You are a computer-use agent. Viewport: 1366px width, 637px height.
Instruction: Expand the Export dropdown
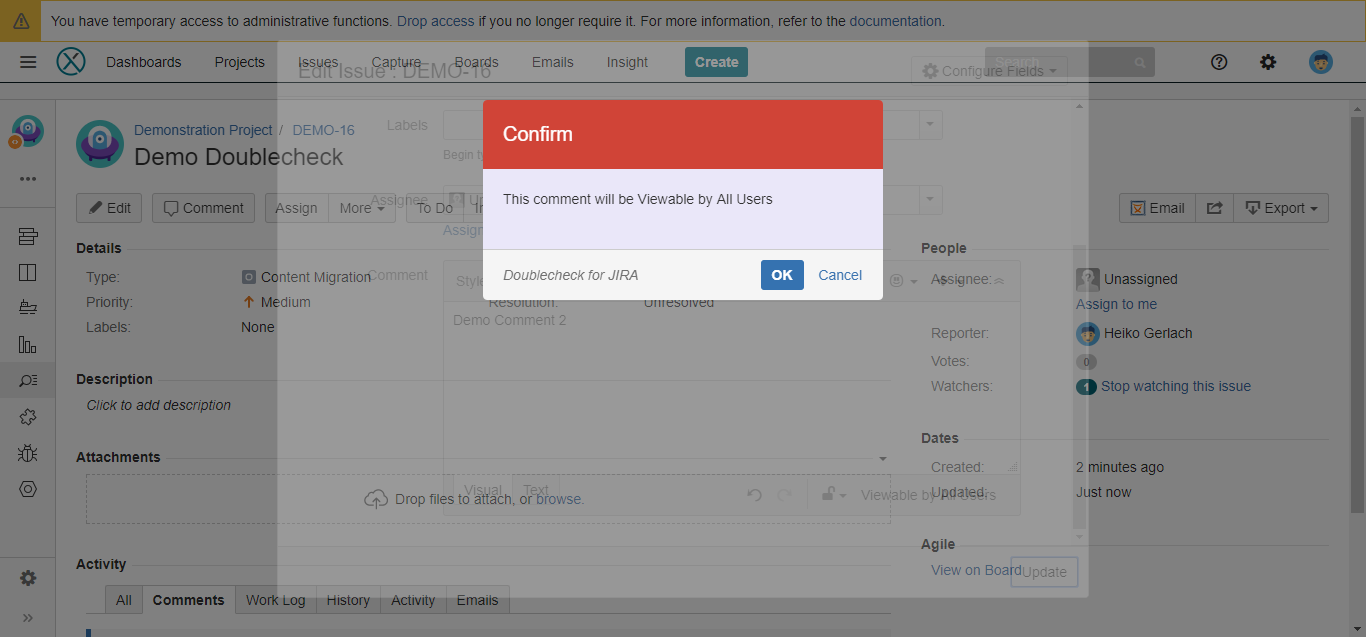(1282, 208)
